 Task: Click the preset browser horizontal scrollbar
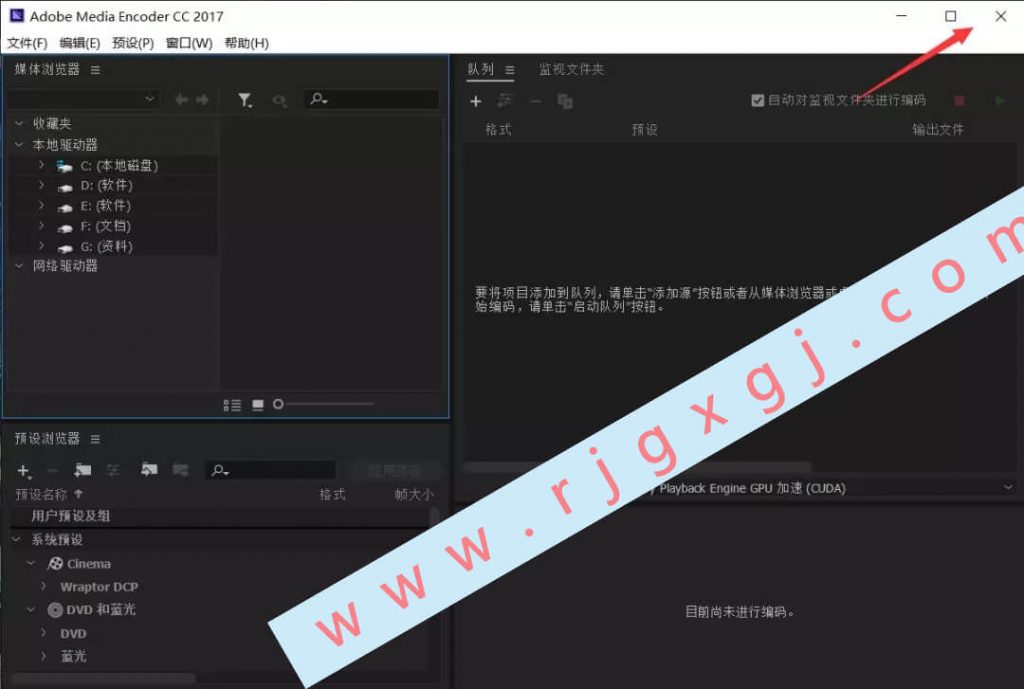point(103,678)
